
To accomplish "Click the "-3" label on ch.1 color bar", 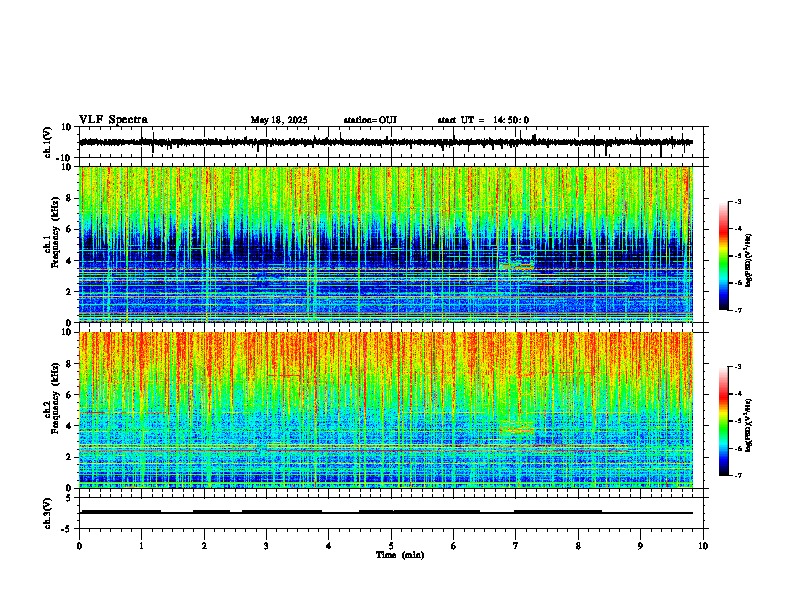I will coord(737,202).
